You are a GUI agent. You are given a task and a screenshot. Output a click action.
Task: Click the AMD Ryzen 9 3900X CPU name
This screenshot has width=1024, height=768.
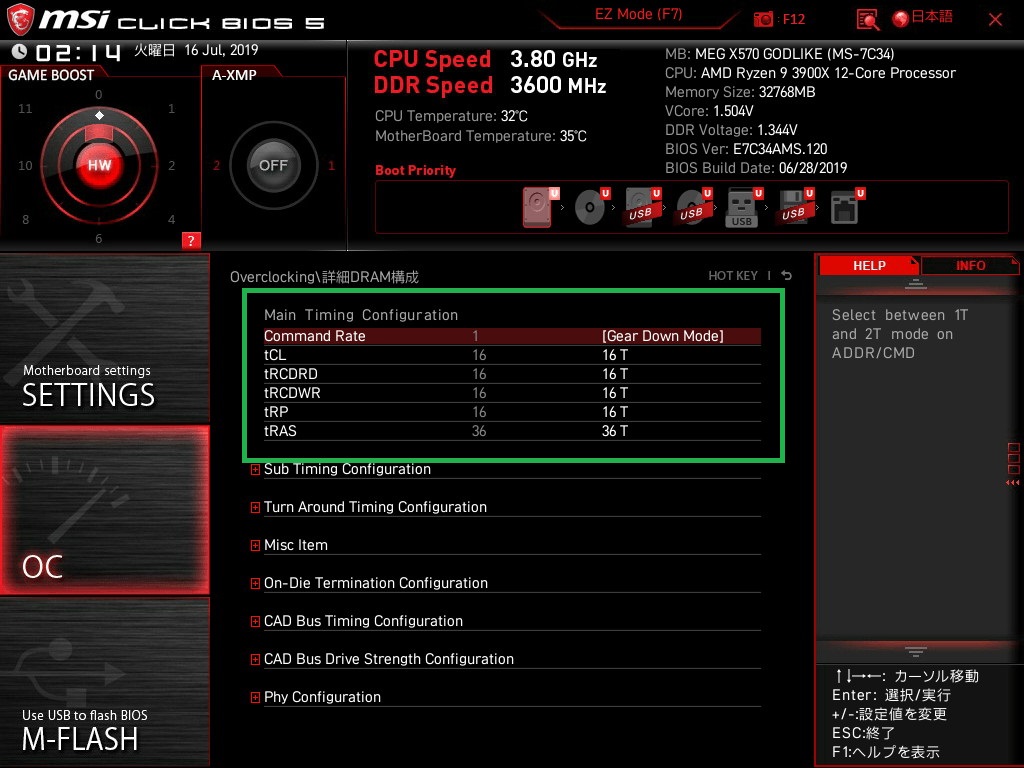(828, 72)
